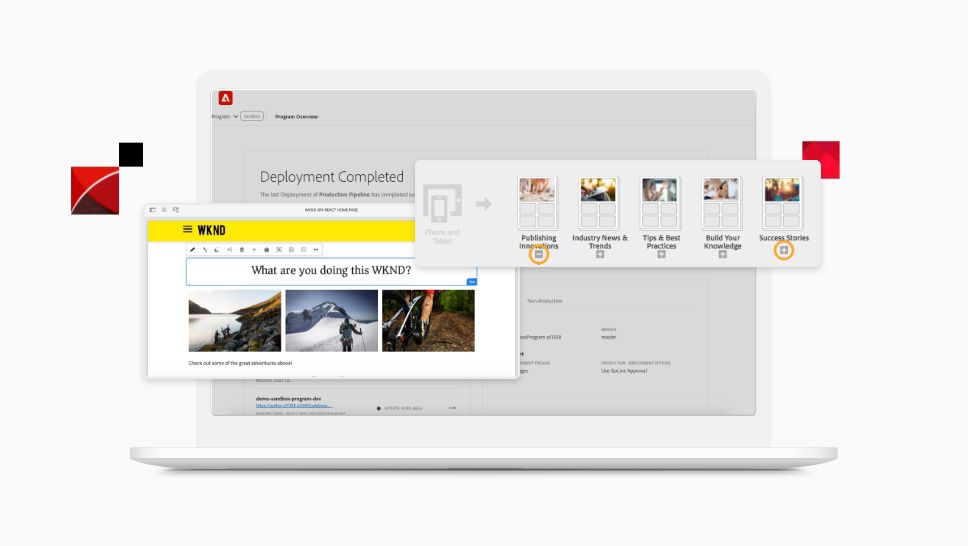Expand Industry News & Trends plus button
968x546 pixels.
point(600,254)
